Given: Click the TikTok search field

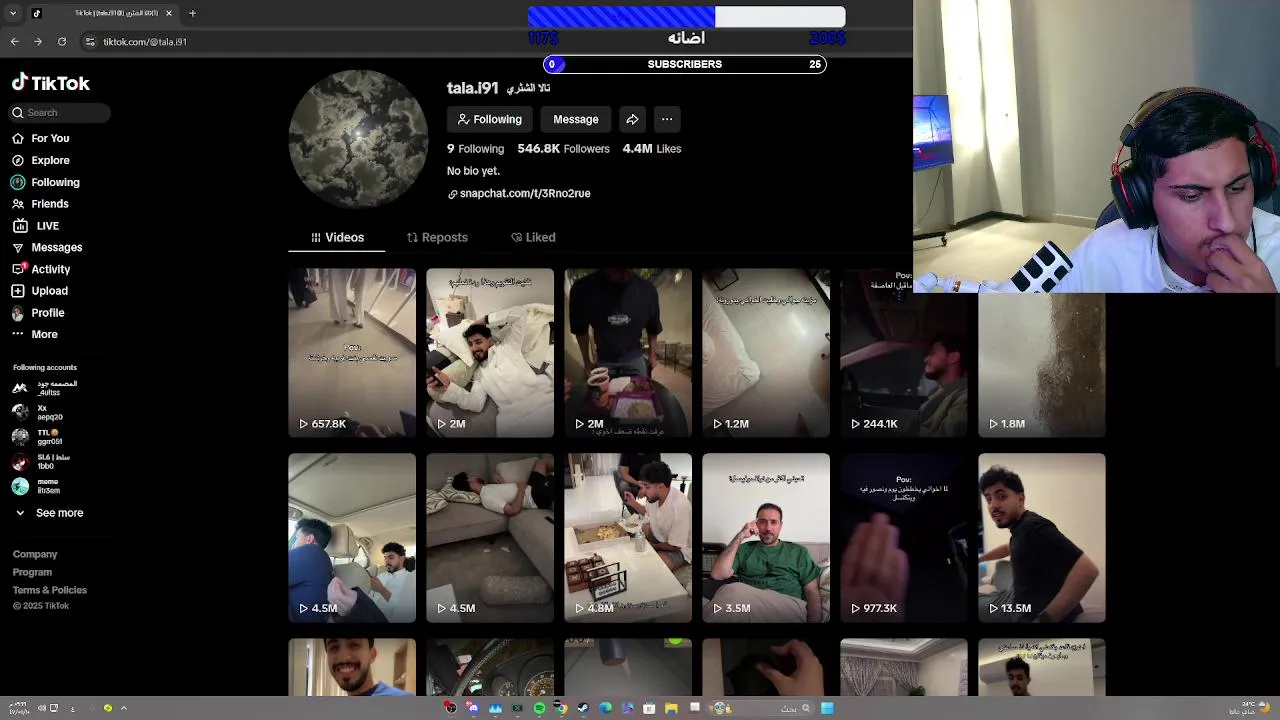Looking at the screenshot, I should (60, 112).
